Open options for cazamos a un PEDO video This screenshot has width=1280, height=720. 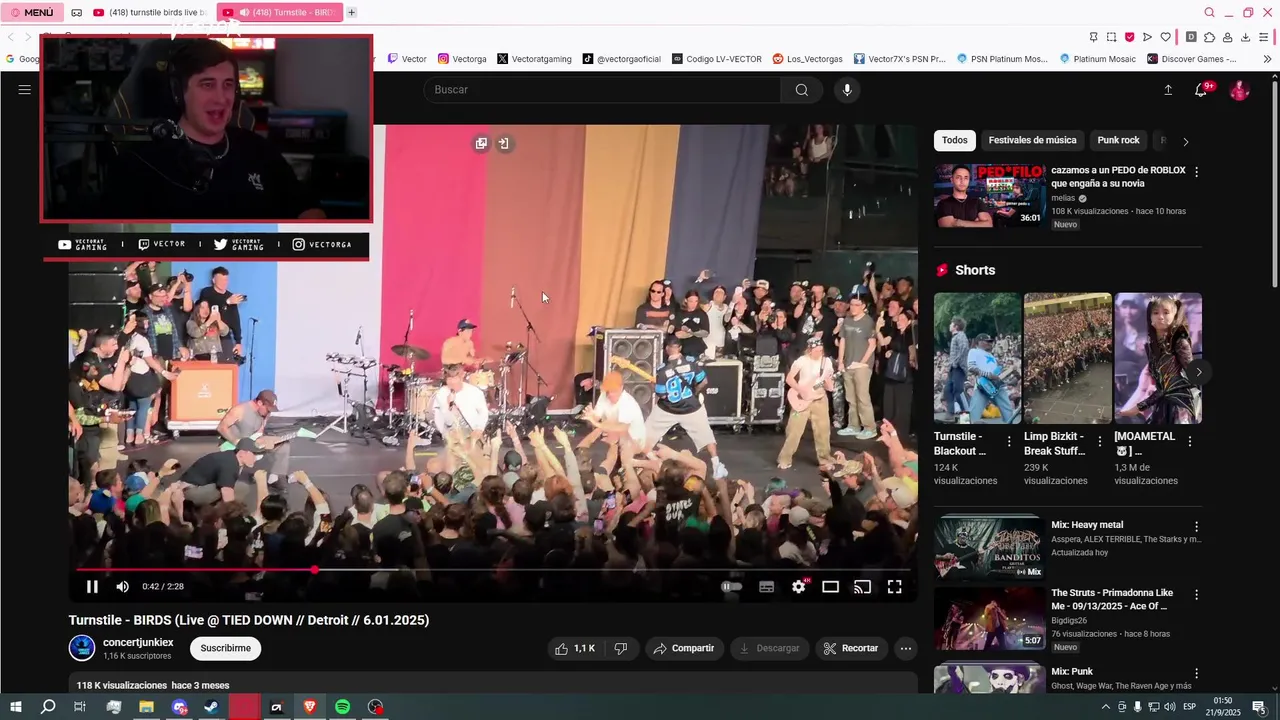pos(1196,172)
